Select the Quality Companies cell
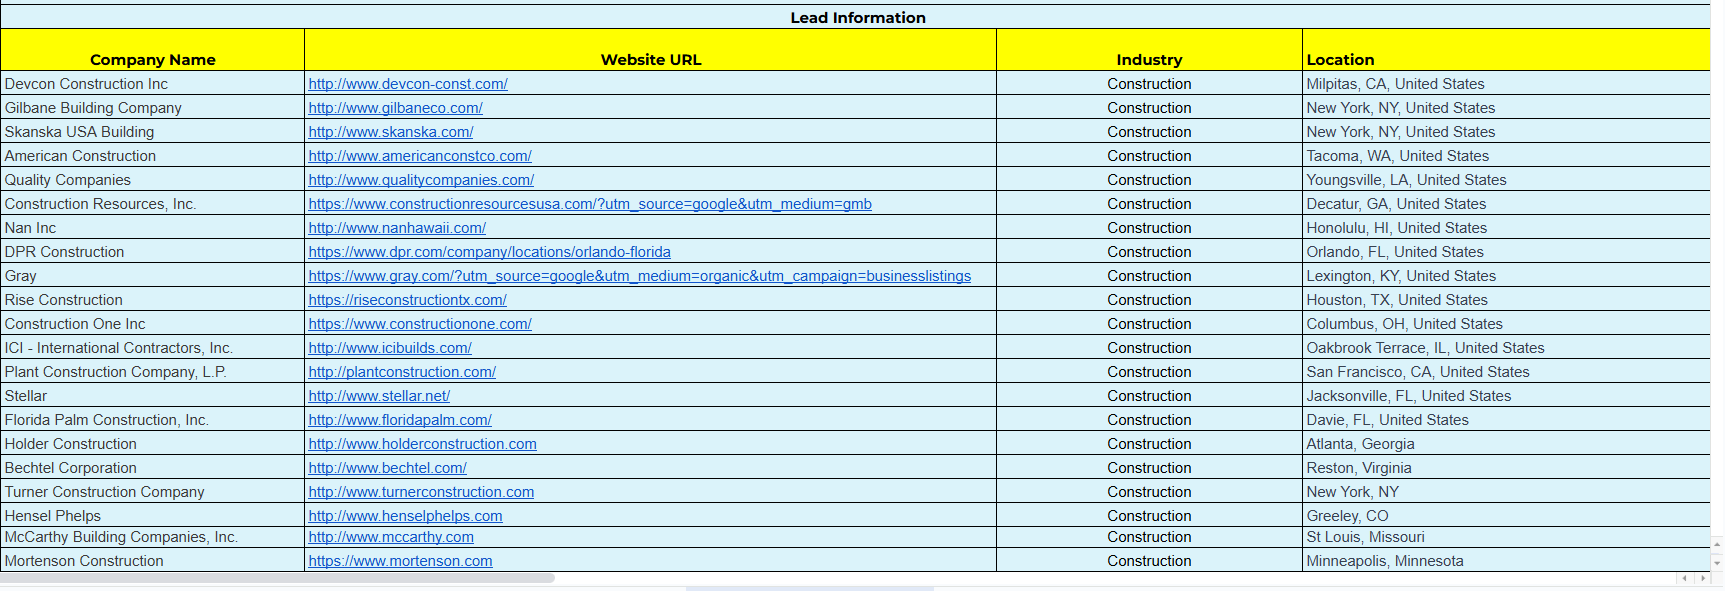 [152, 180]
